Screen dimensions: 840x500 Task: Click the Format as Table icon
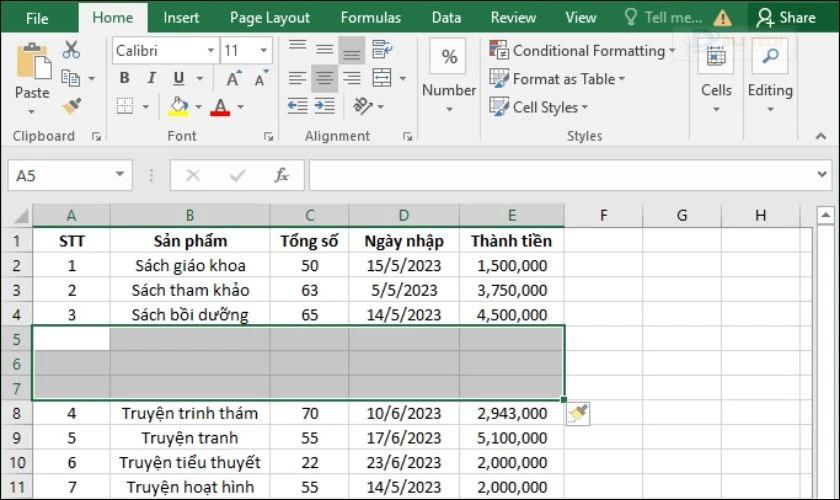pos(499,78)
